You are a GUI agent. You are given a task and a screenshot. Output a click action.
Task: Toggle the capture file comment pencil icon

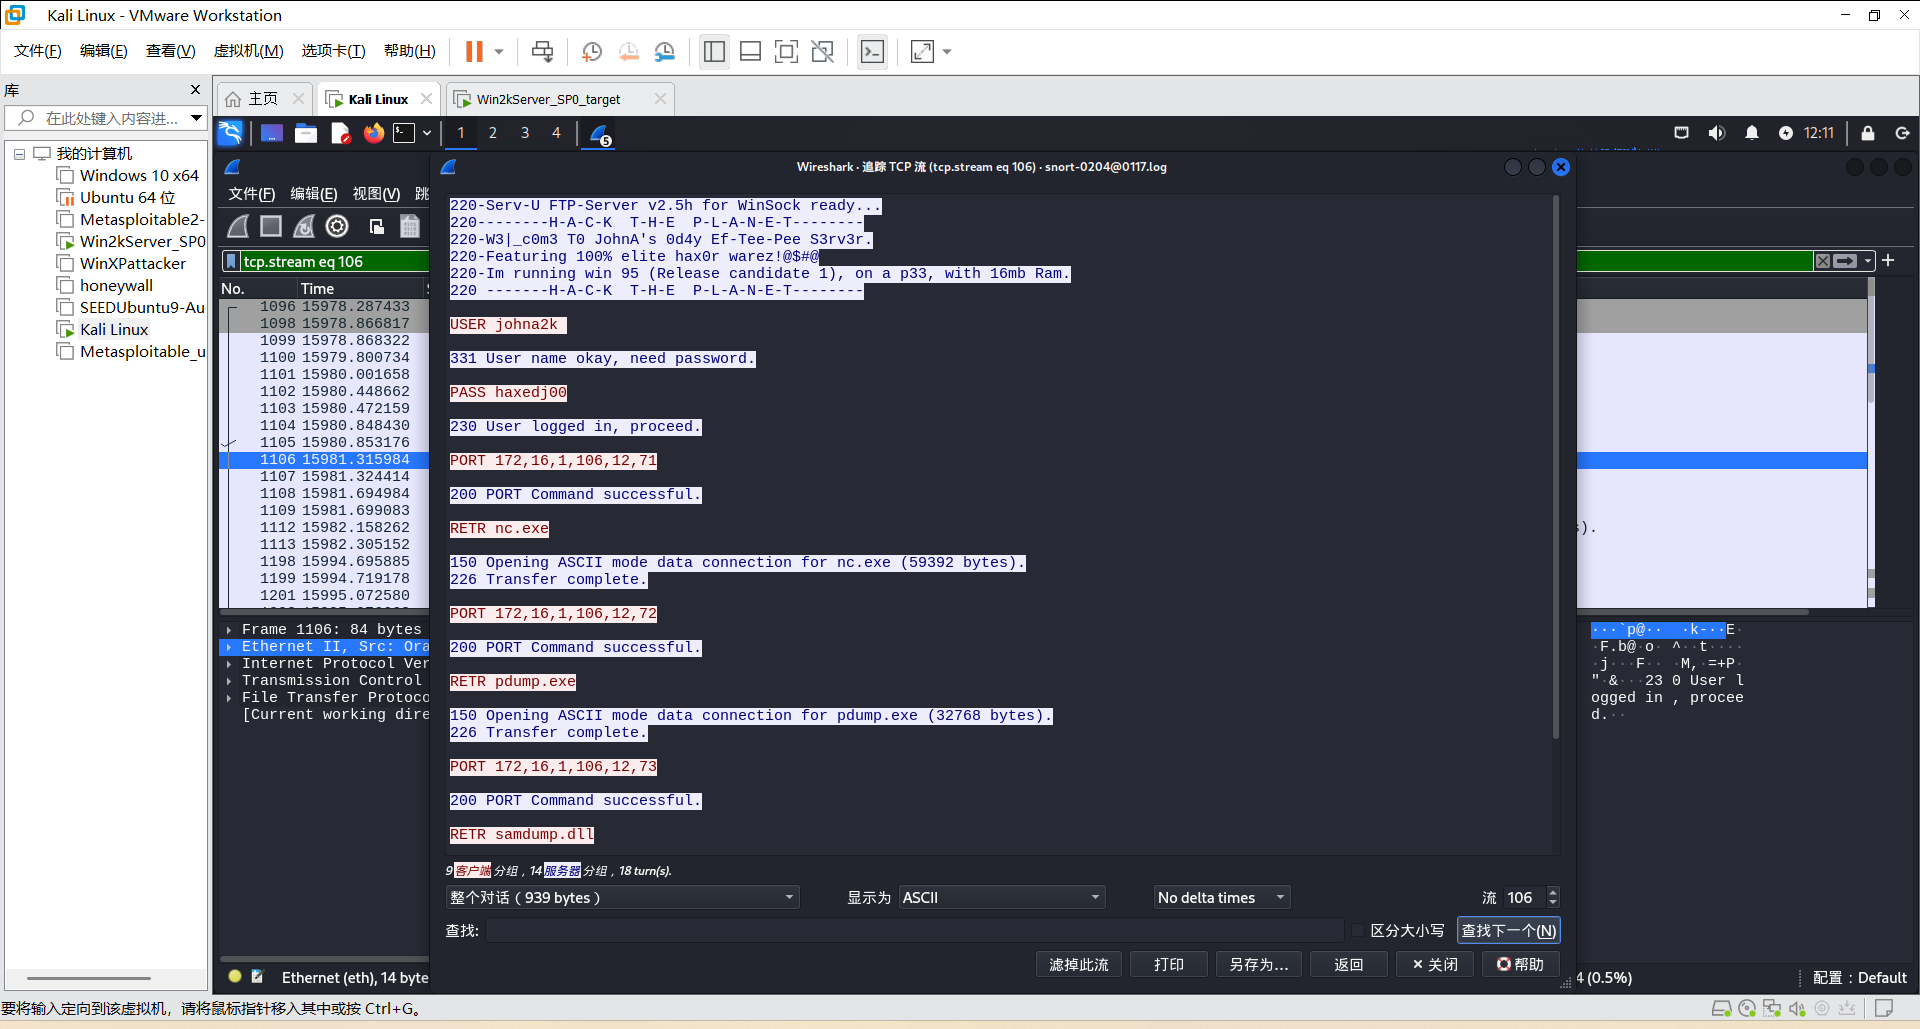tap(257, 977)
